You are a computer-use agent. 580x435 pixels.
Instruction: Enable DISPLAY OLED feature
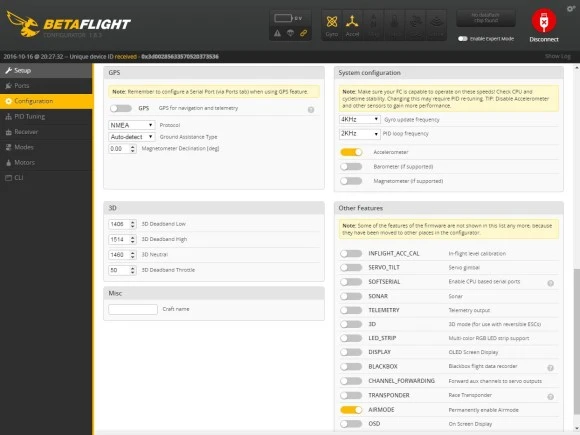point(351,352)
